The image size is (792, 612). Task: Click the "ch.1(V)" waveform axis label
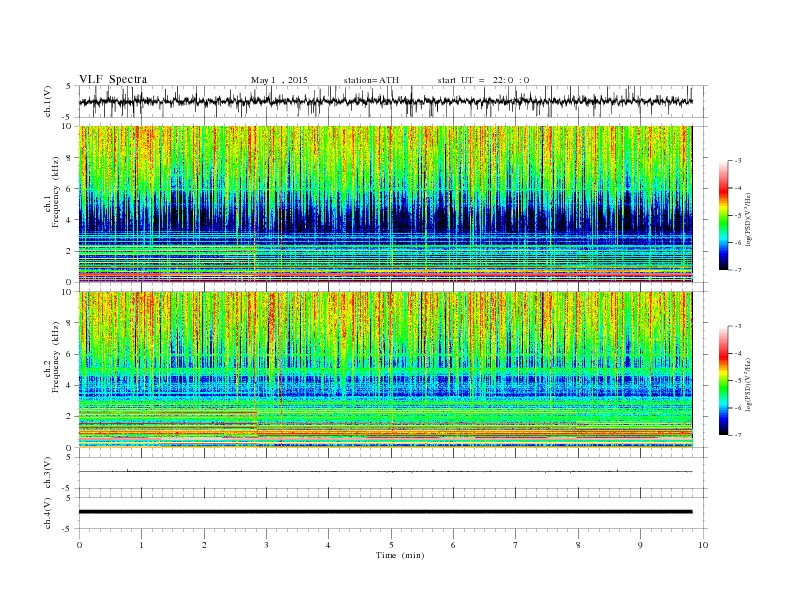(x=48, y=101)
